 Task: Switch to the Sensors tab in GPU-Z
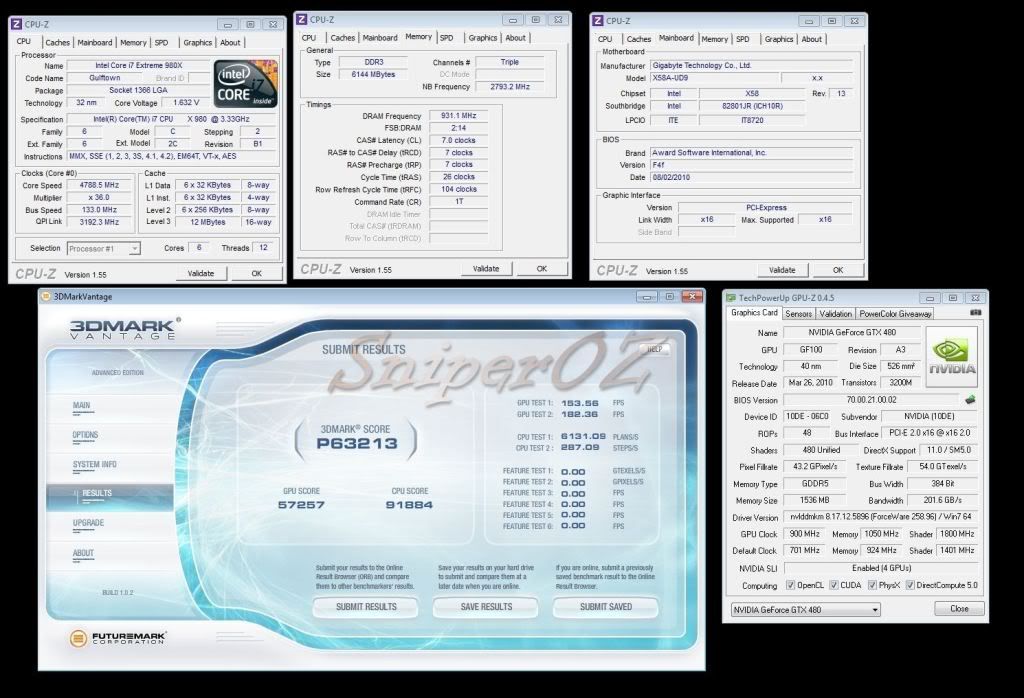tap(799, 314)
